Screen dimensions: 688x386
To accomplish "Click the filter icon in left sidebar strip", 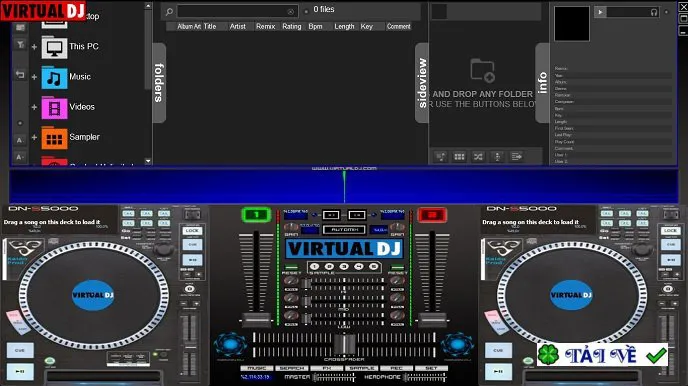I will tap(20, 44).
